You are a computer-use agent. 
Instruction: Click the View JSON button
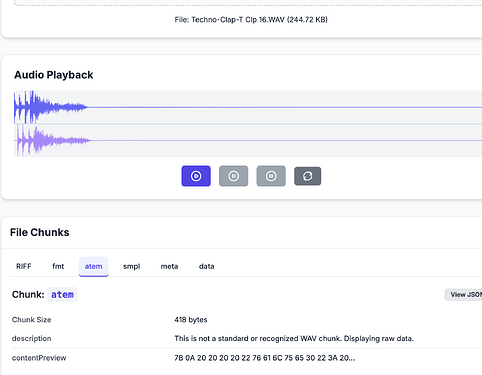pyautogui.click(x=464, y=295)
